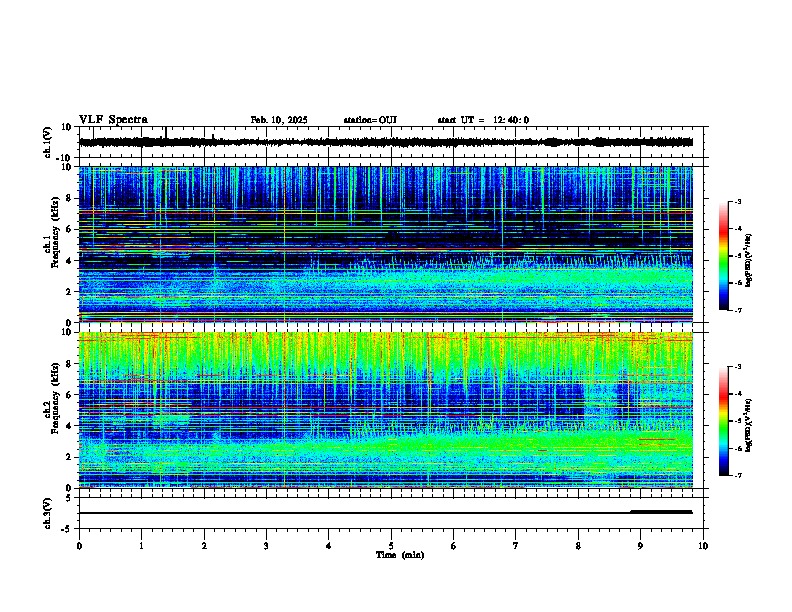Click inside the ch.1 frequency spectrogram
Screen dimensions: 792x612
point(386,244)
